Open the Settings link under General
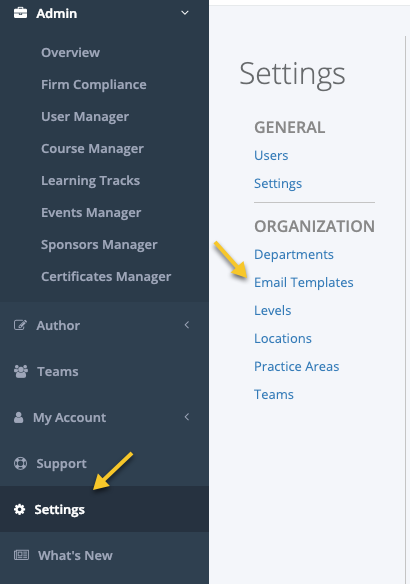The image size is (410, 584). [x=278, y=184]
